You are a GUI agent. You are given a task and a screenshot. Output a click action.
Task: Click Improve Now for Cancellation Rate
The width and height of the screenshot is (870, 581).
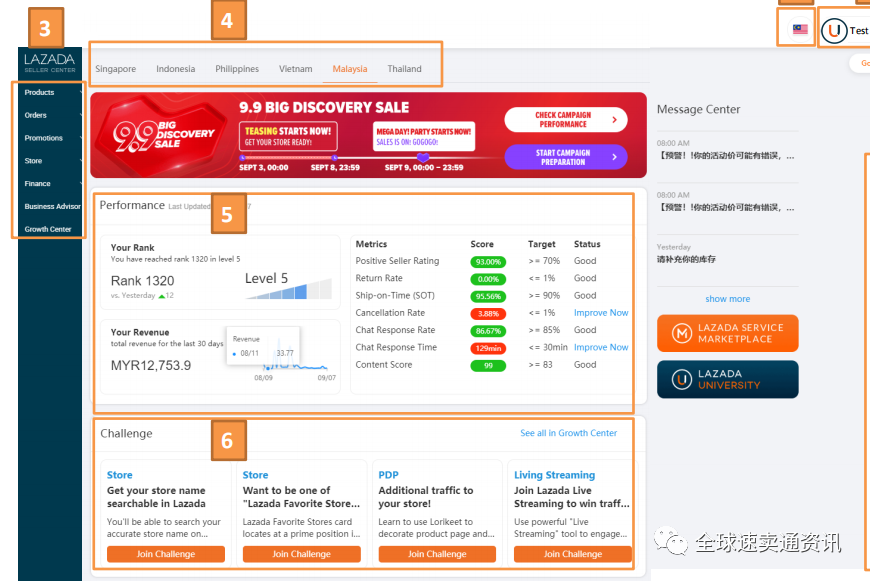coord(601,313)
